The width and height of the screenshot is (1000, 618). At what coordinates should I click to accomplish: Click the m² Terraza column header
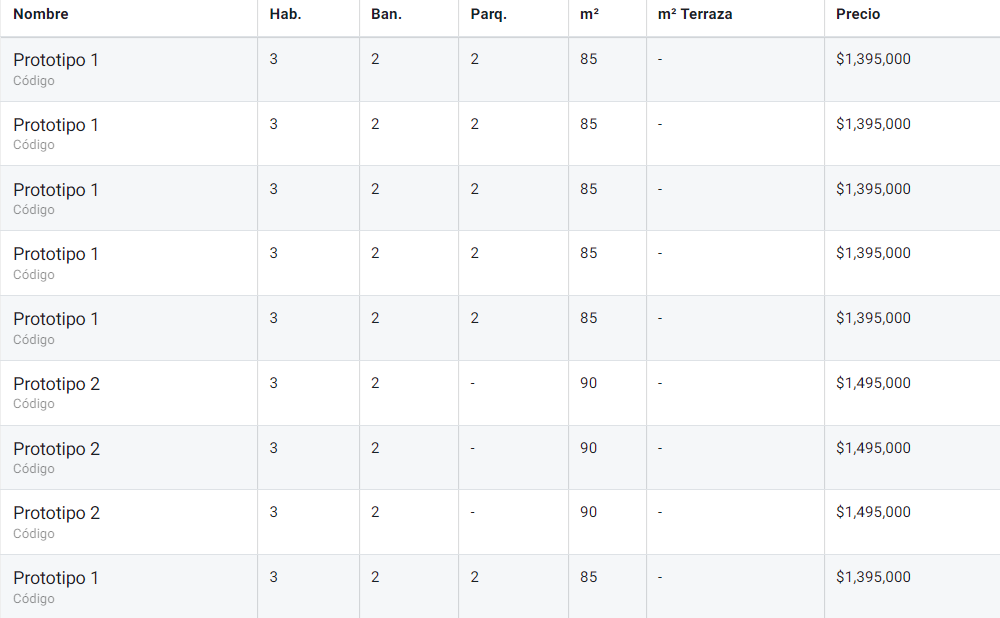tap(695, 14)
